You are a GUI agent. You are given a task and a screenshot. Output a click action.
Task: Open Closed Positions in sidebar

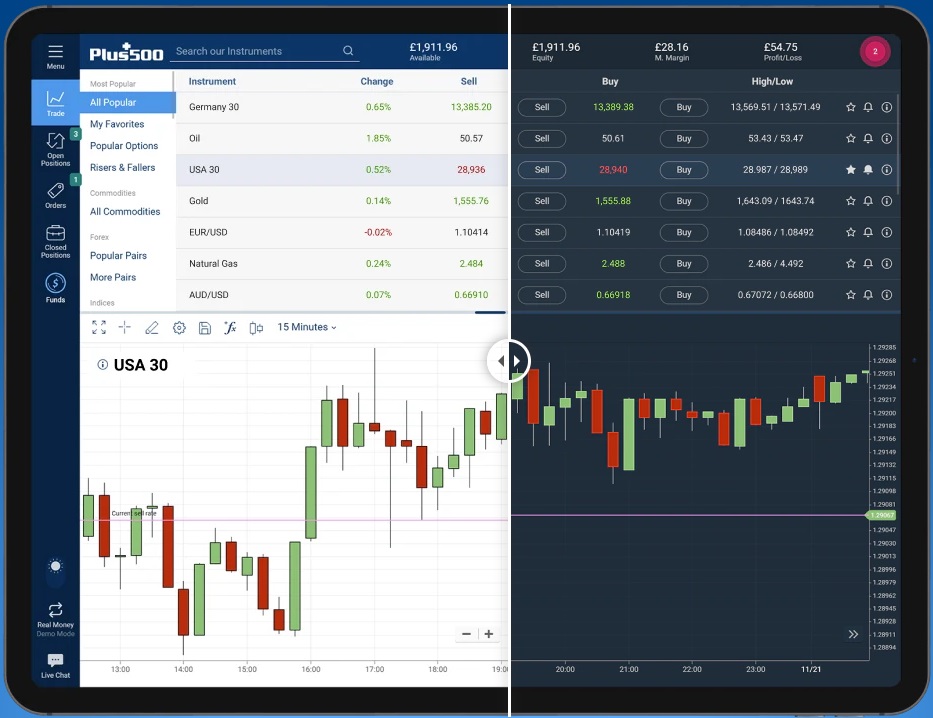coord(55,242)
